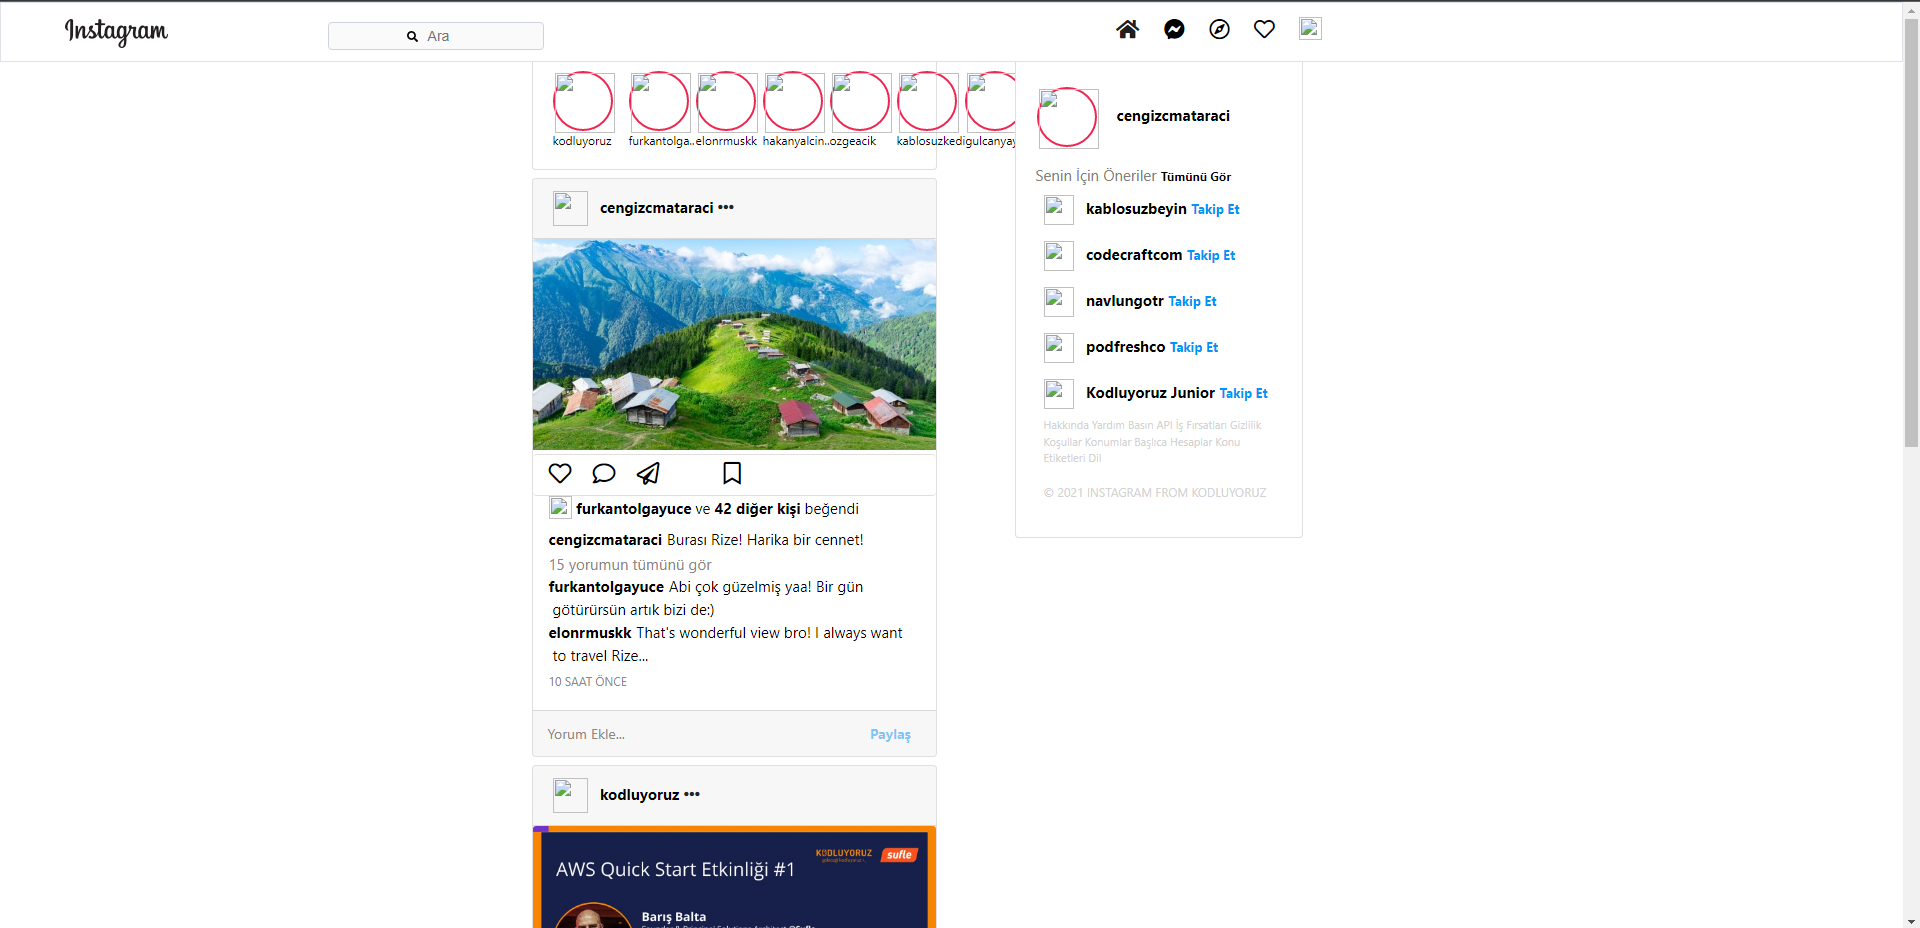The height and width of the screenshot is (928, 1920).
Task: Like cengizcmataraci's Rize photo with the heart icon
Action: (x=559, y=473)
